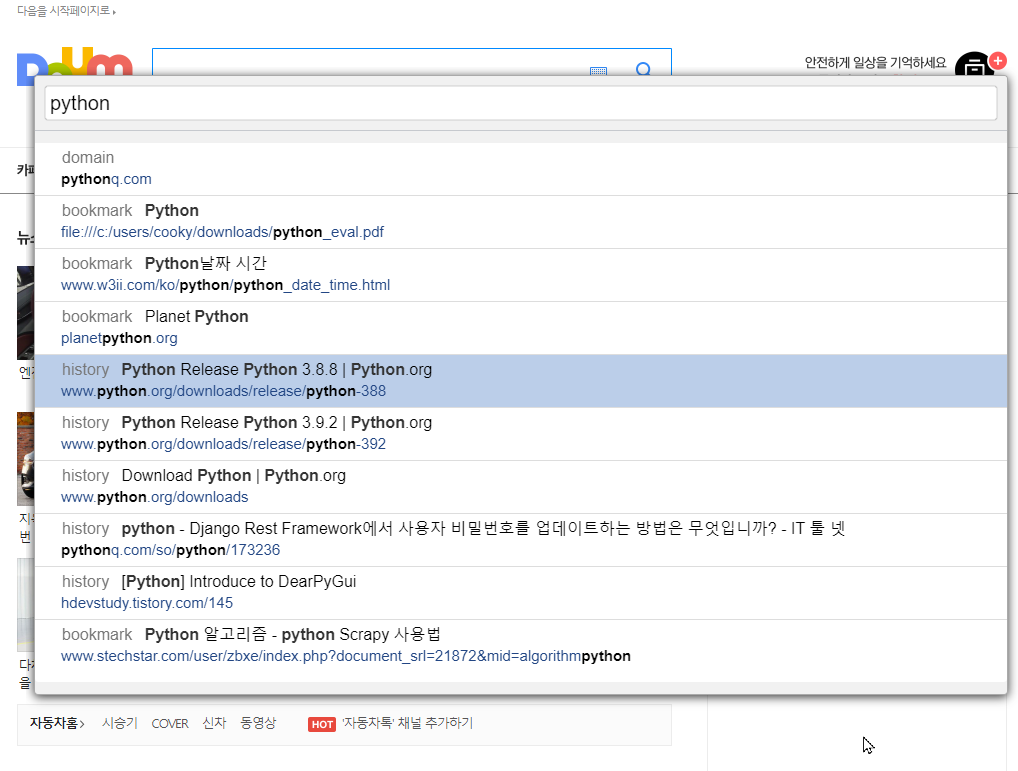
Task: Select the Python 3.8.8 release history entry
Action: click(x=521, y=381)
